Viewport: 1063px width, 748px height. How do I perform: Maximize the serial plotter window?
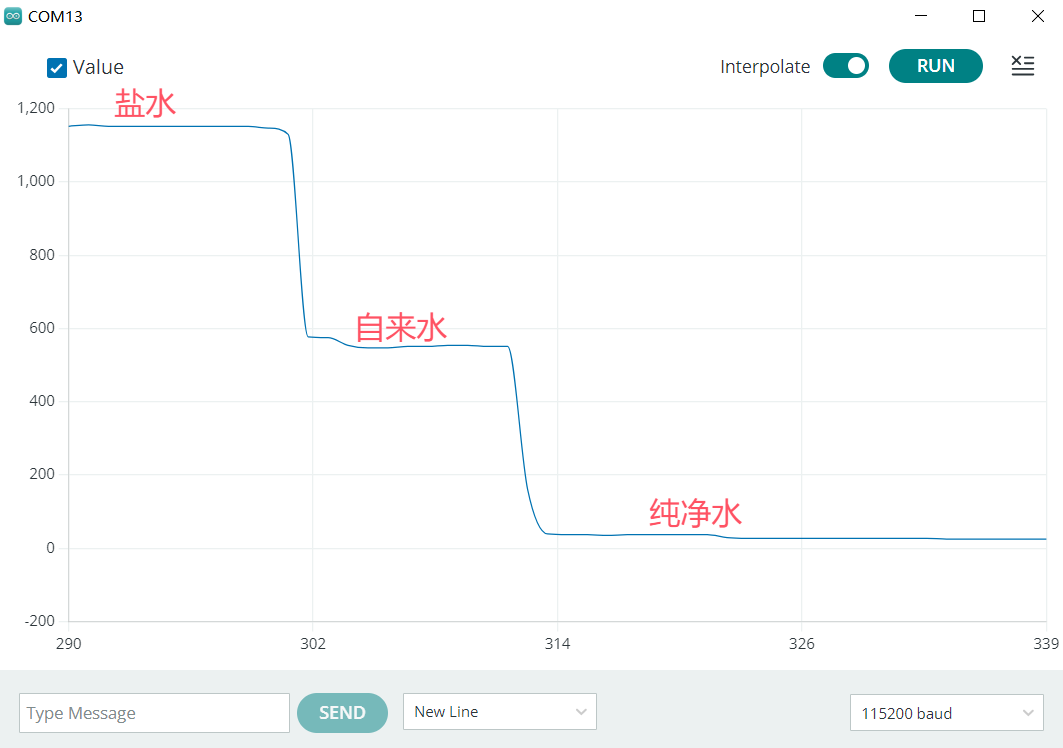coord(979,16)
